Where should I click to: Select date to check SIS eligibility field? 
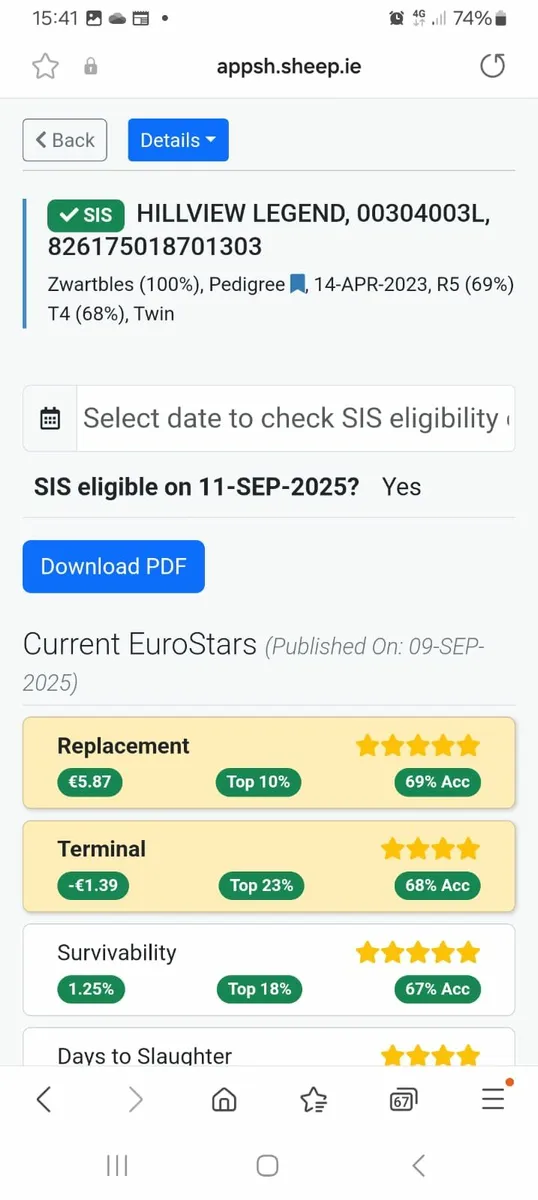[296, 418]
